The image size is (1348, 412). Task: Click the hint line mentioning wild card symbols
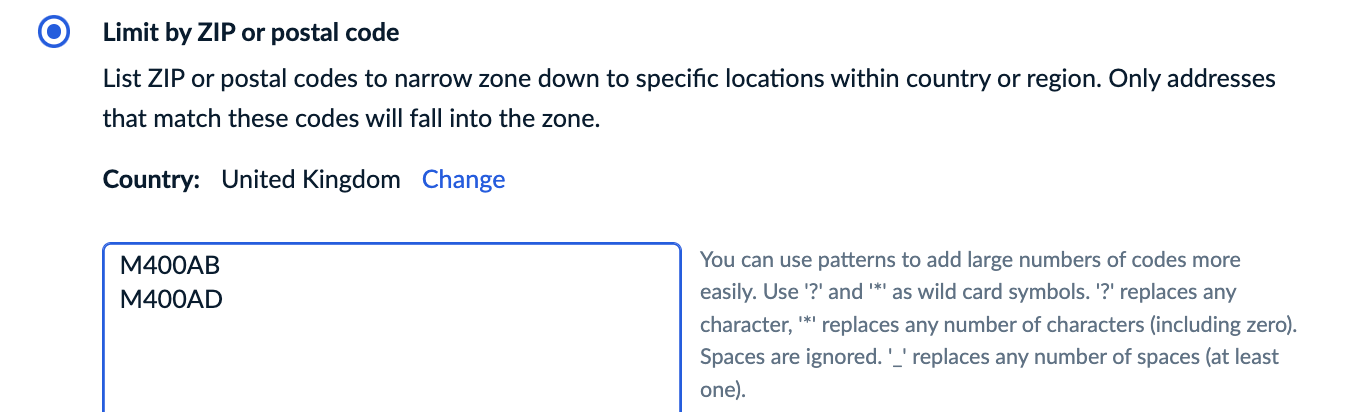point(967,293)
